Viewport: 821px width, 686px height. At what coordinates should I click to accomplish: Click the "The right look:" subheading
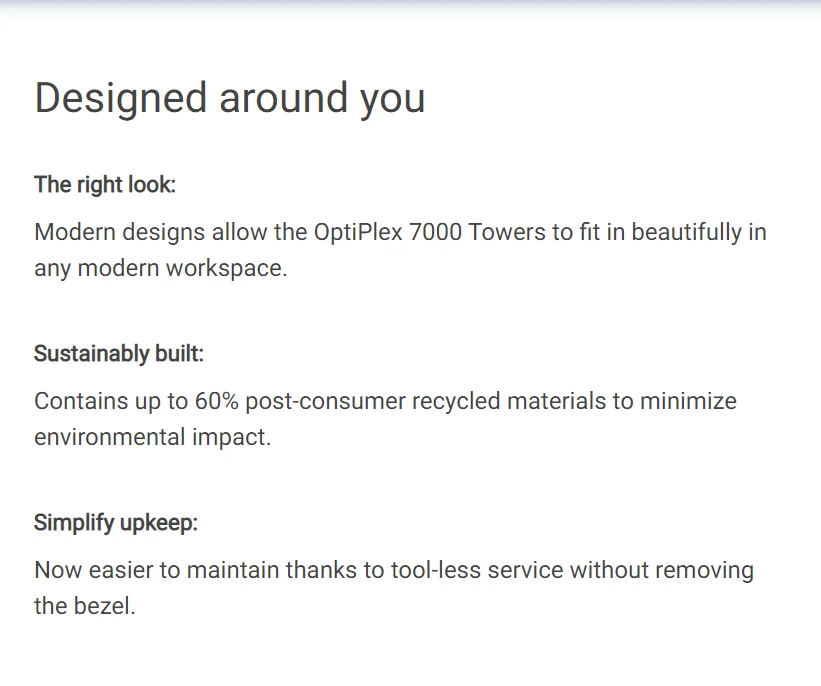(x=105, y=185)
